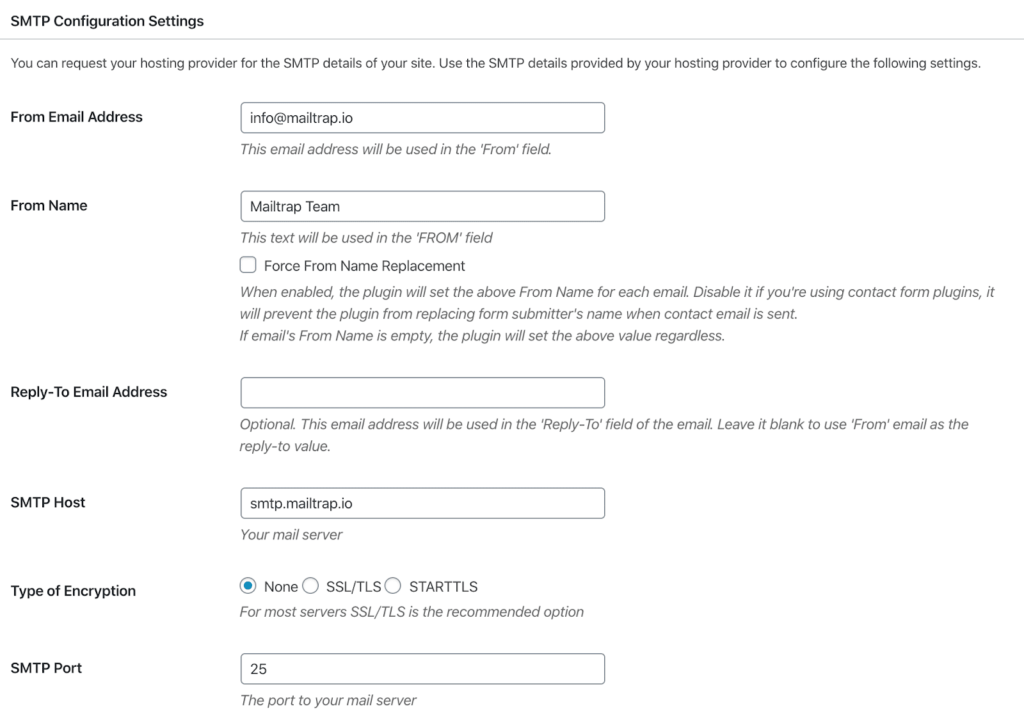Image resolution: width=1024 pixels, height=723 pixels.
Task: Click the SMTP Configuration Settings header
Action: coord(106,20)
